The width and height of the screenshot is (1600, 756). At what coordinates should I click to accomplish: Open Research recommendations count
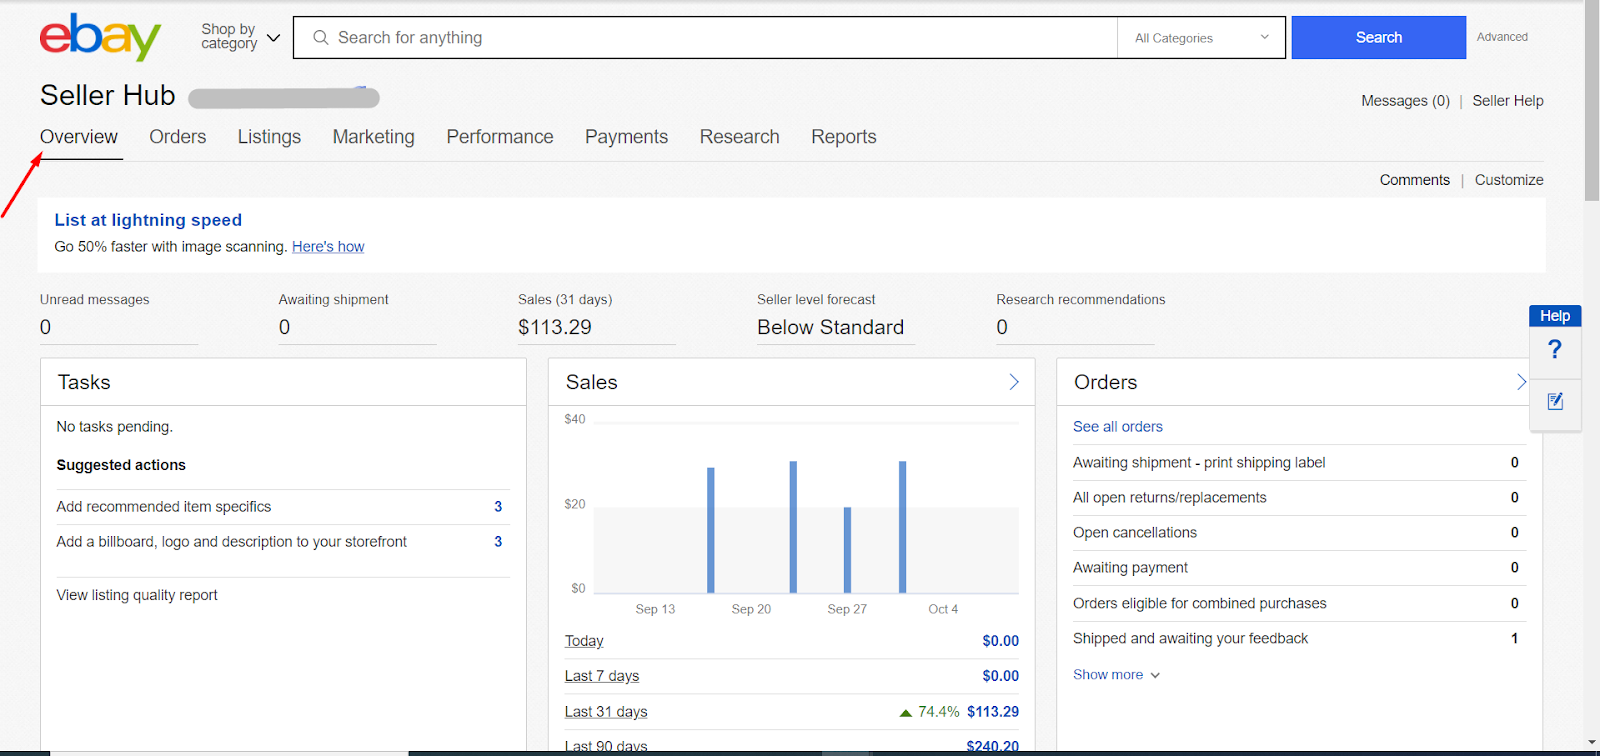1002,327
